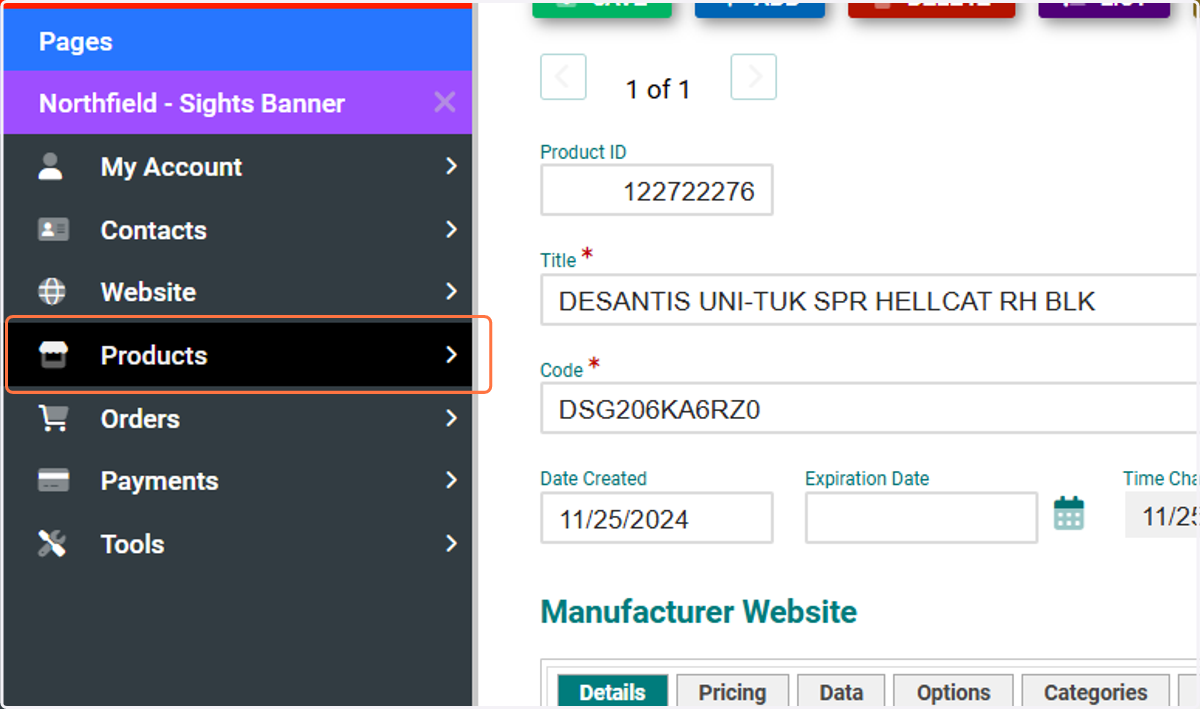Screen dimensions: 1200x709
Task: Expand the Payments chevron
Action: tap(451, 480)
